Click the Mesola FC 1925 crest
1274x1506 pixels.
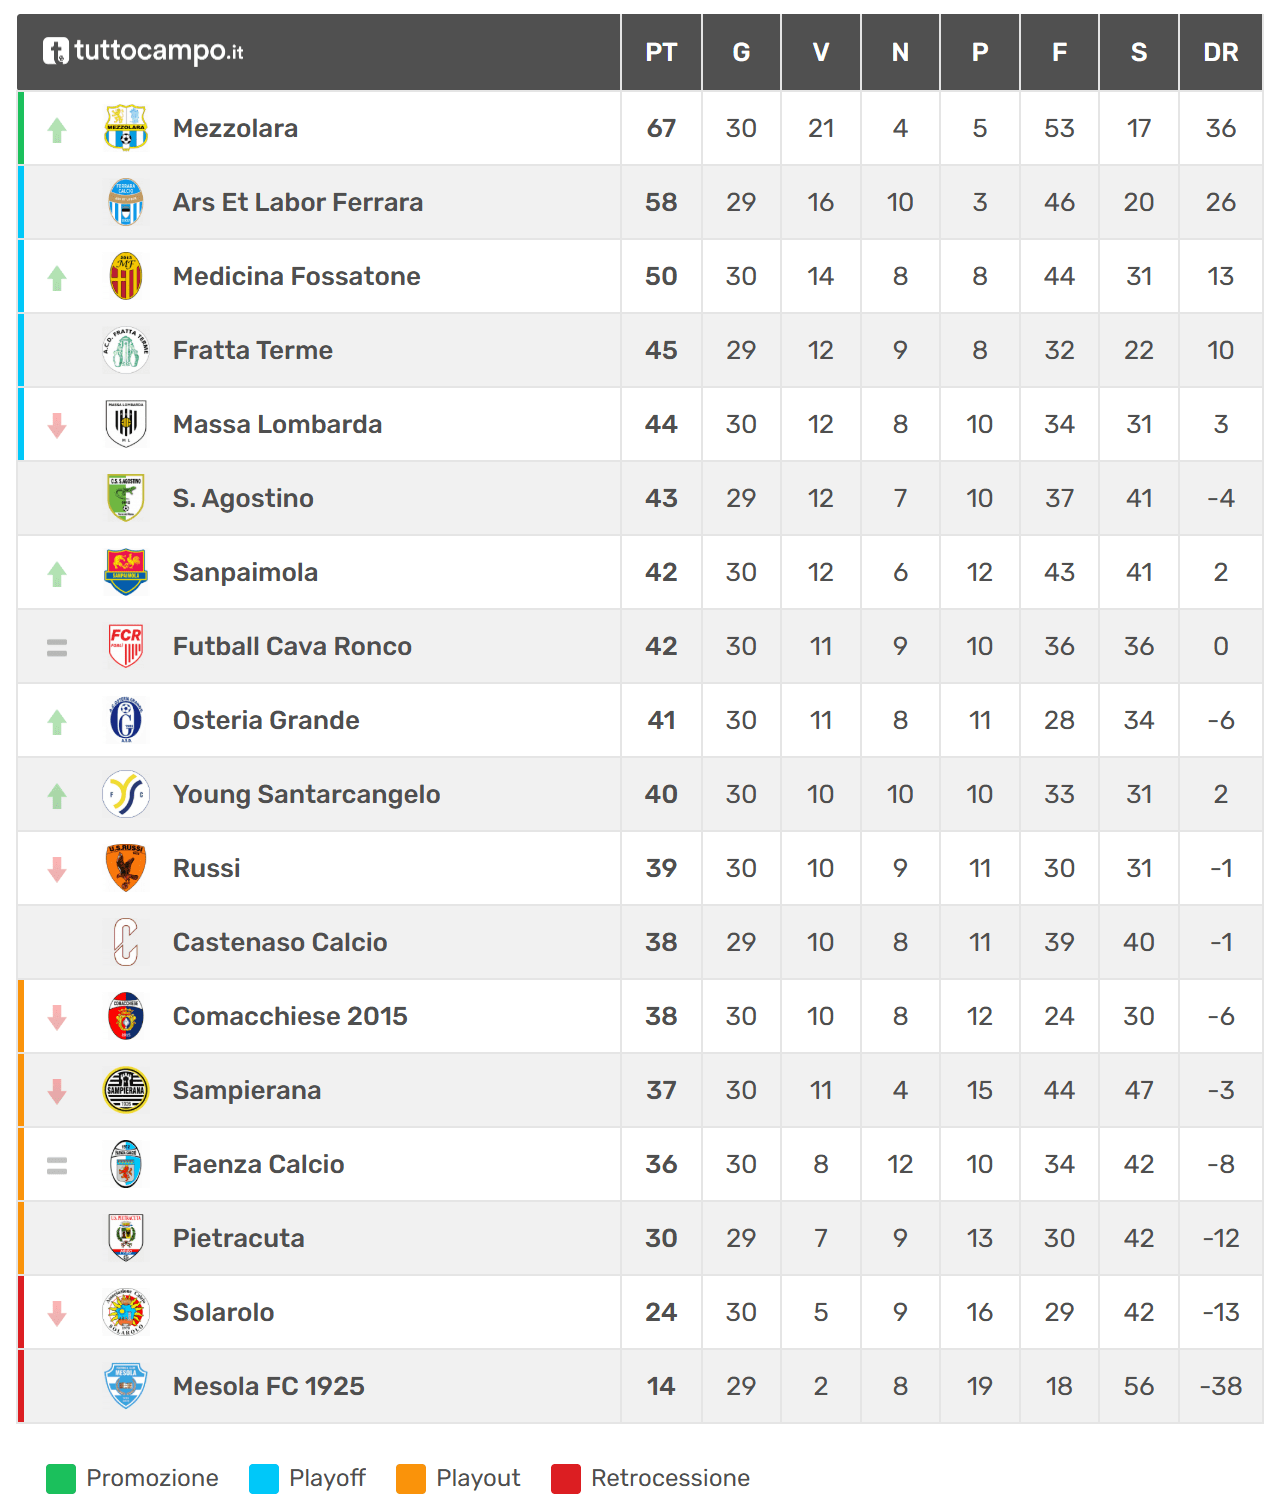pos(126,1386)
